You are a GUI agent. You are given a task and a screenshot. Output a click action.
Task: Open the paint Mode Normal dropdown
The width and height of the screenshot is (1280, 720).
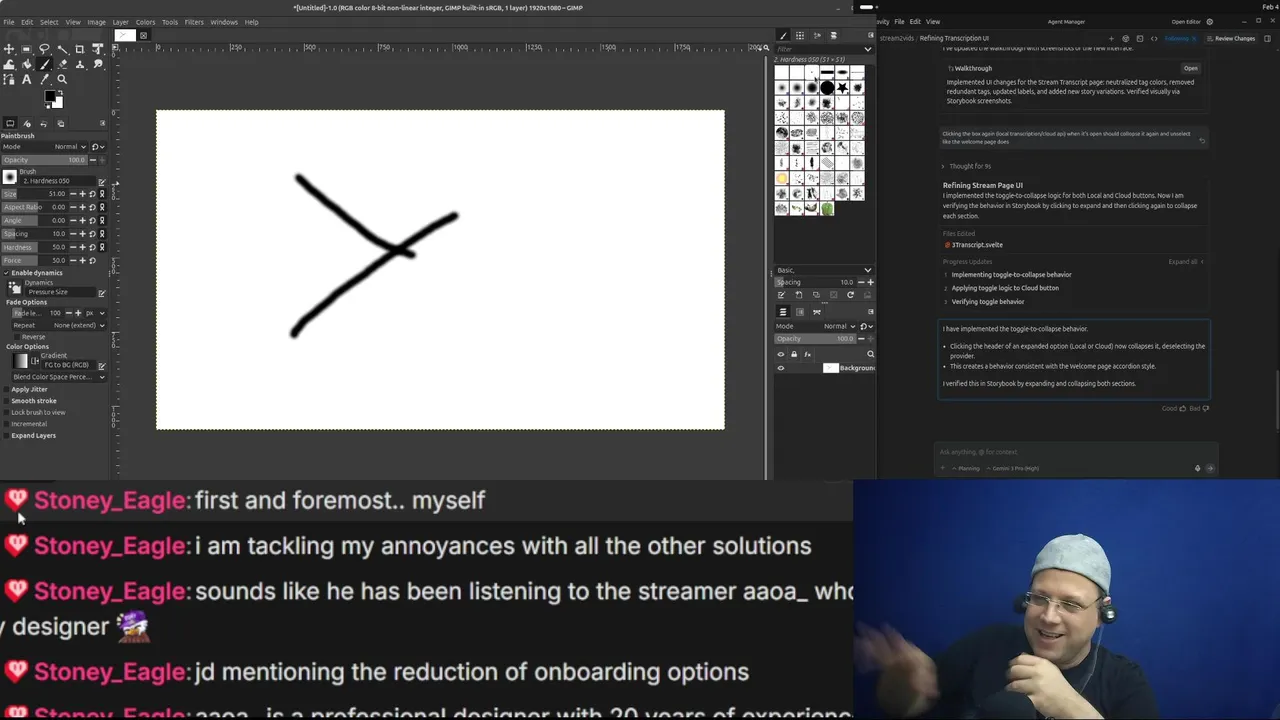pyautogui.click(x=44, y=147)
